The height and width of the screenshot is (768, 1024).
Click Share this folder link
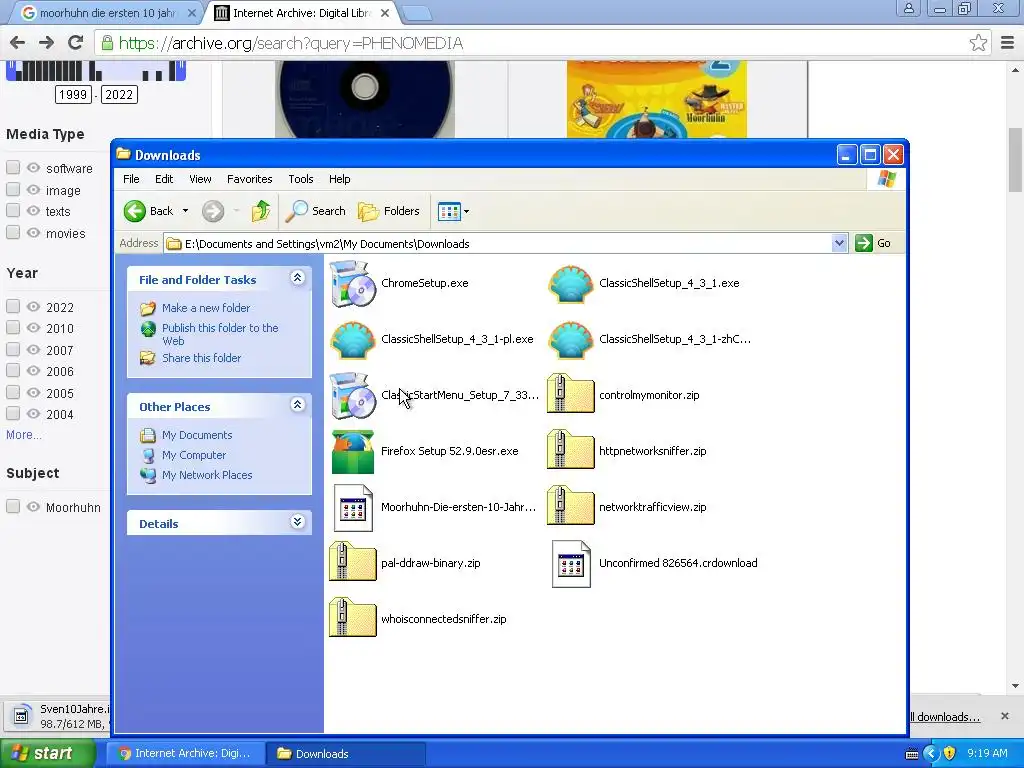(201, 358)
